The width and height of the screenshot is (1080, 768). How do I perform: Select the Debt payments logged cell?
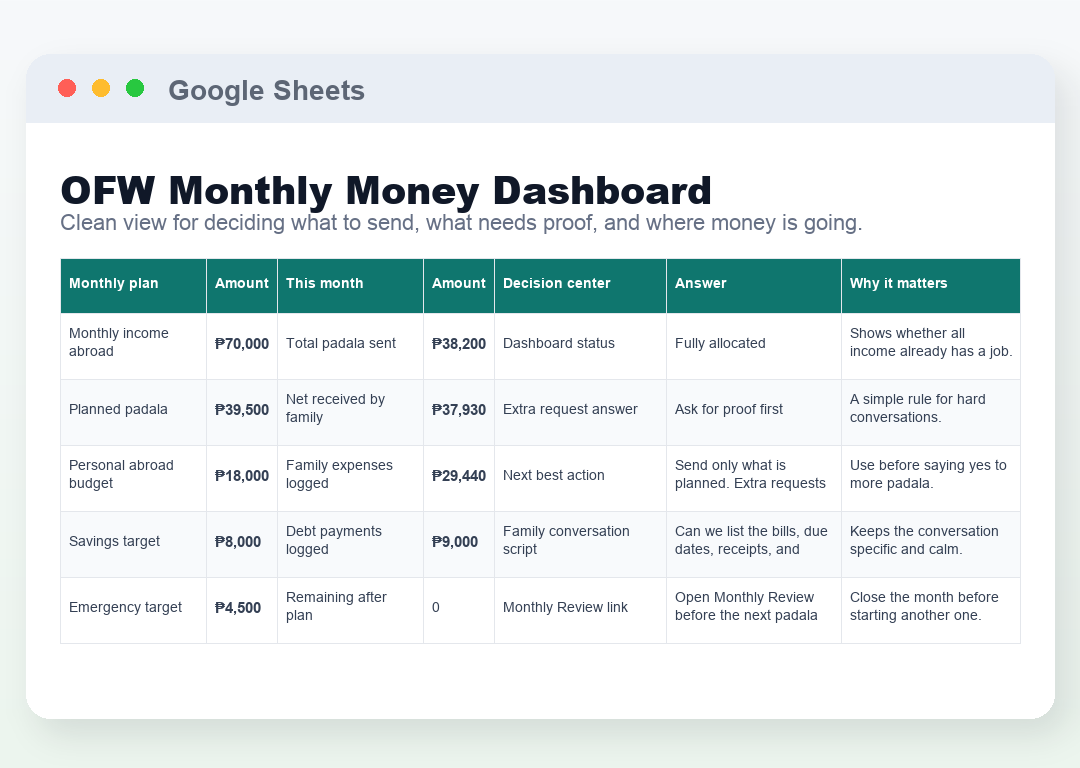click(351, 545)
